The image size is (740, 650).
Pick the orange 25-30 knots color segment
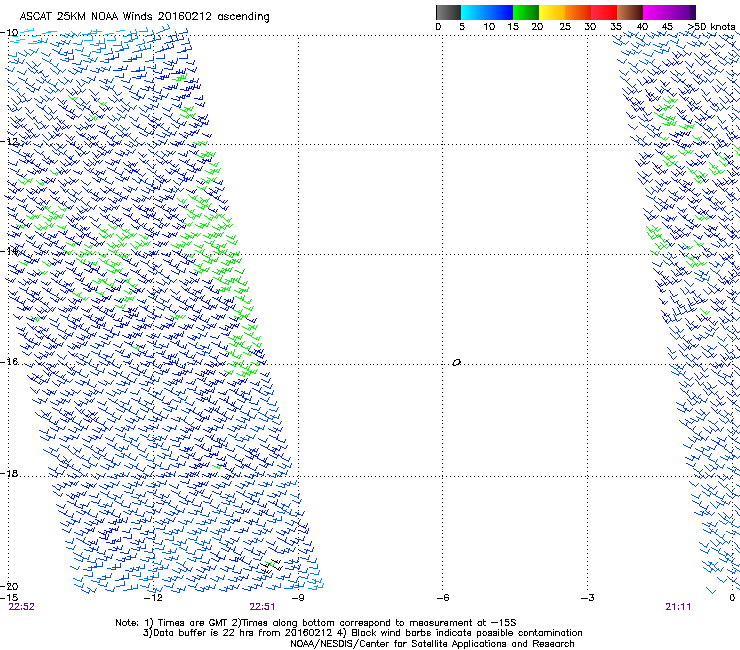pos(578,12)
